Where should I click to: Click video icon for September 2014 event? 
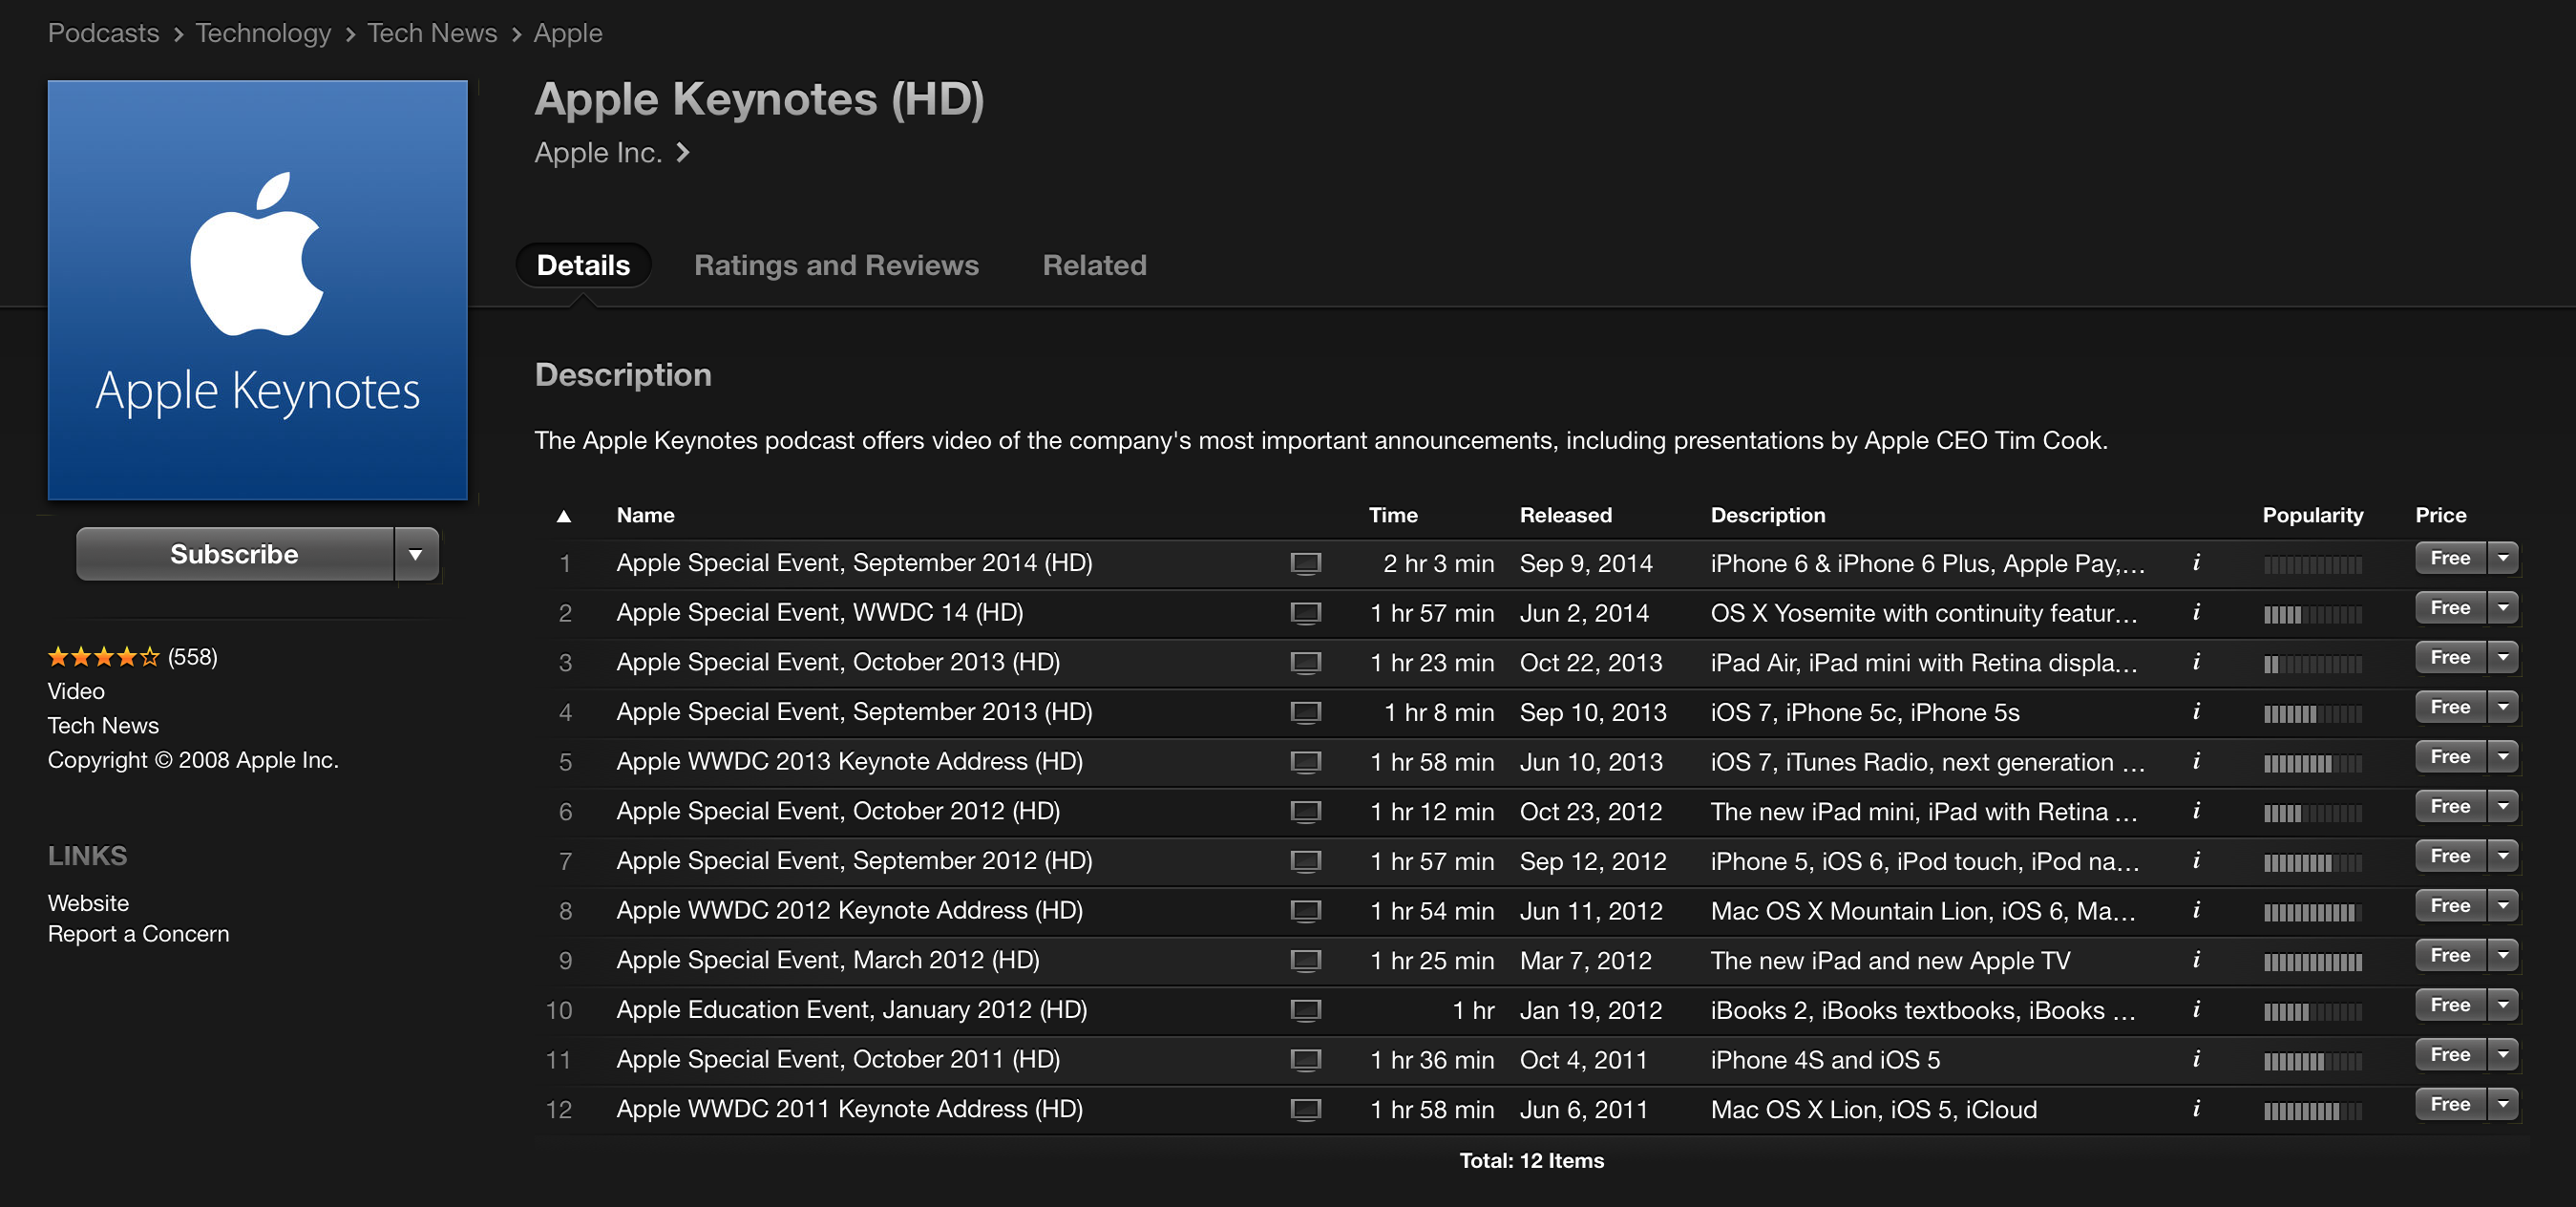pyautogui.click(x=1305, y=563)
